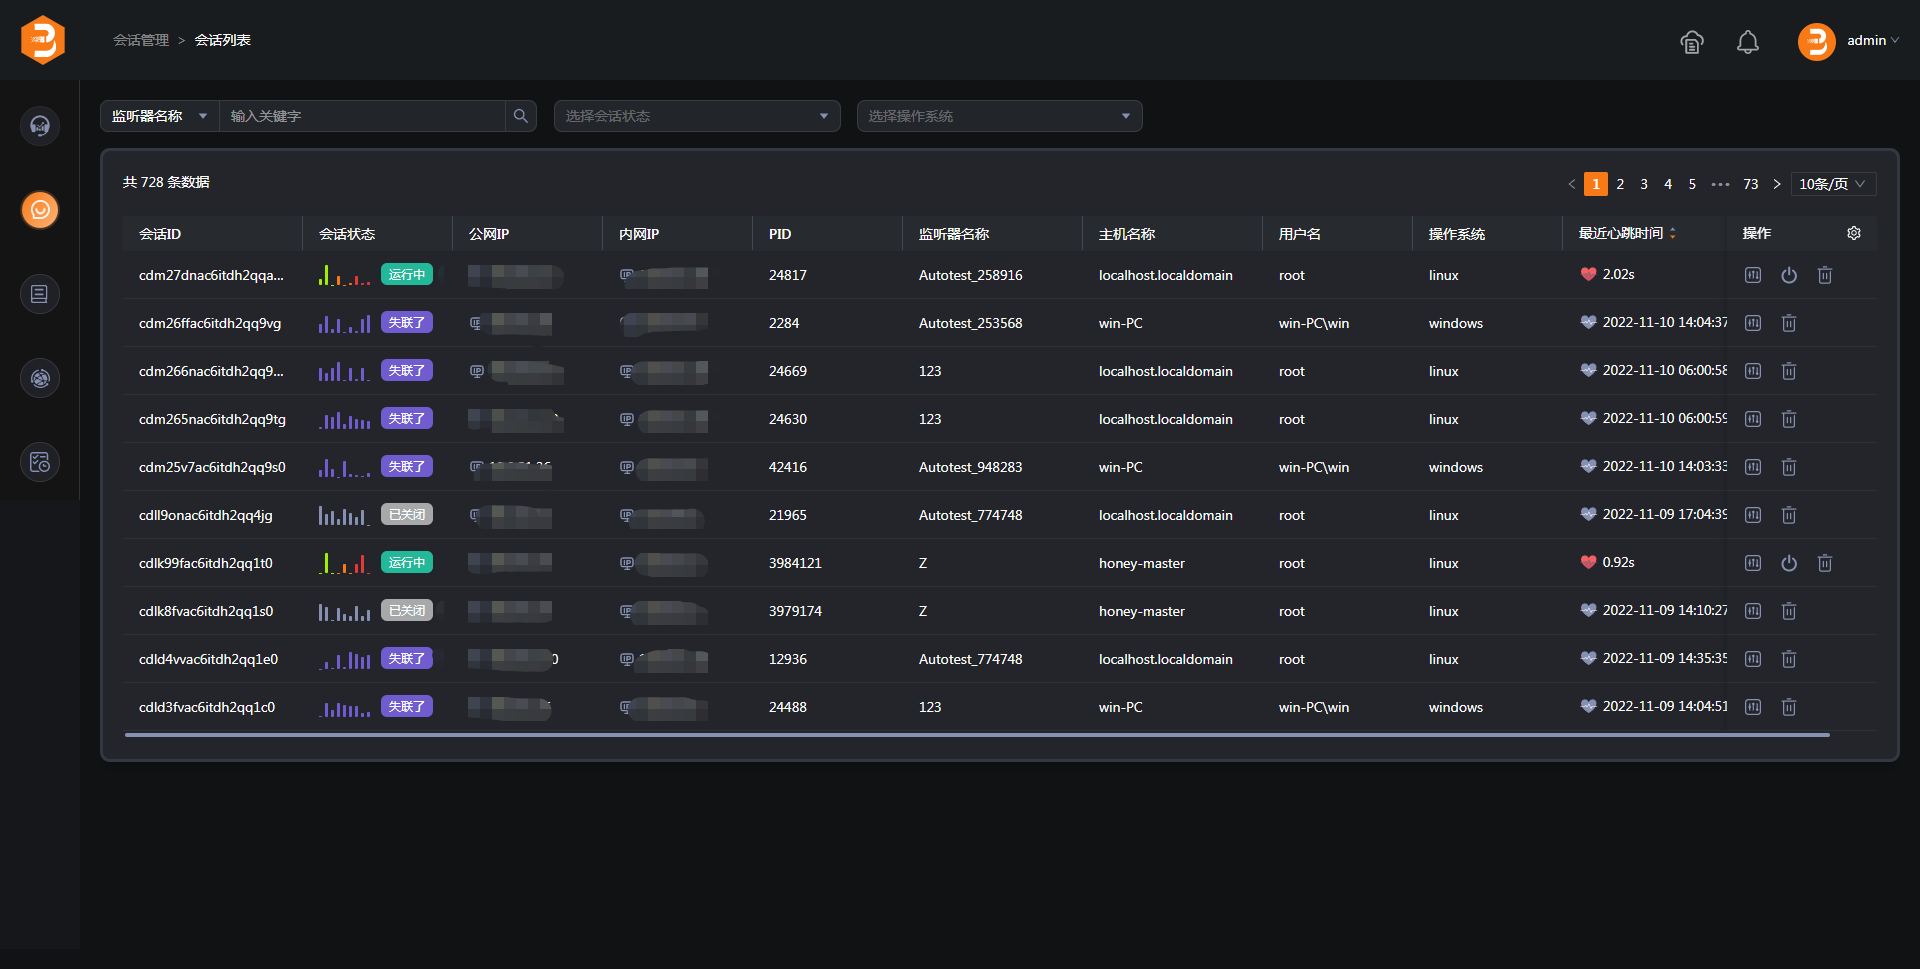Open terminal for session cdm27dnac6itdh2qqa
Image resolution: width=1920 pixels, height=969 pixels.
[x=1753, y=275]
